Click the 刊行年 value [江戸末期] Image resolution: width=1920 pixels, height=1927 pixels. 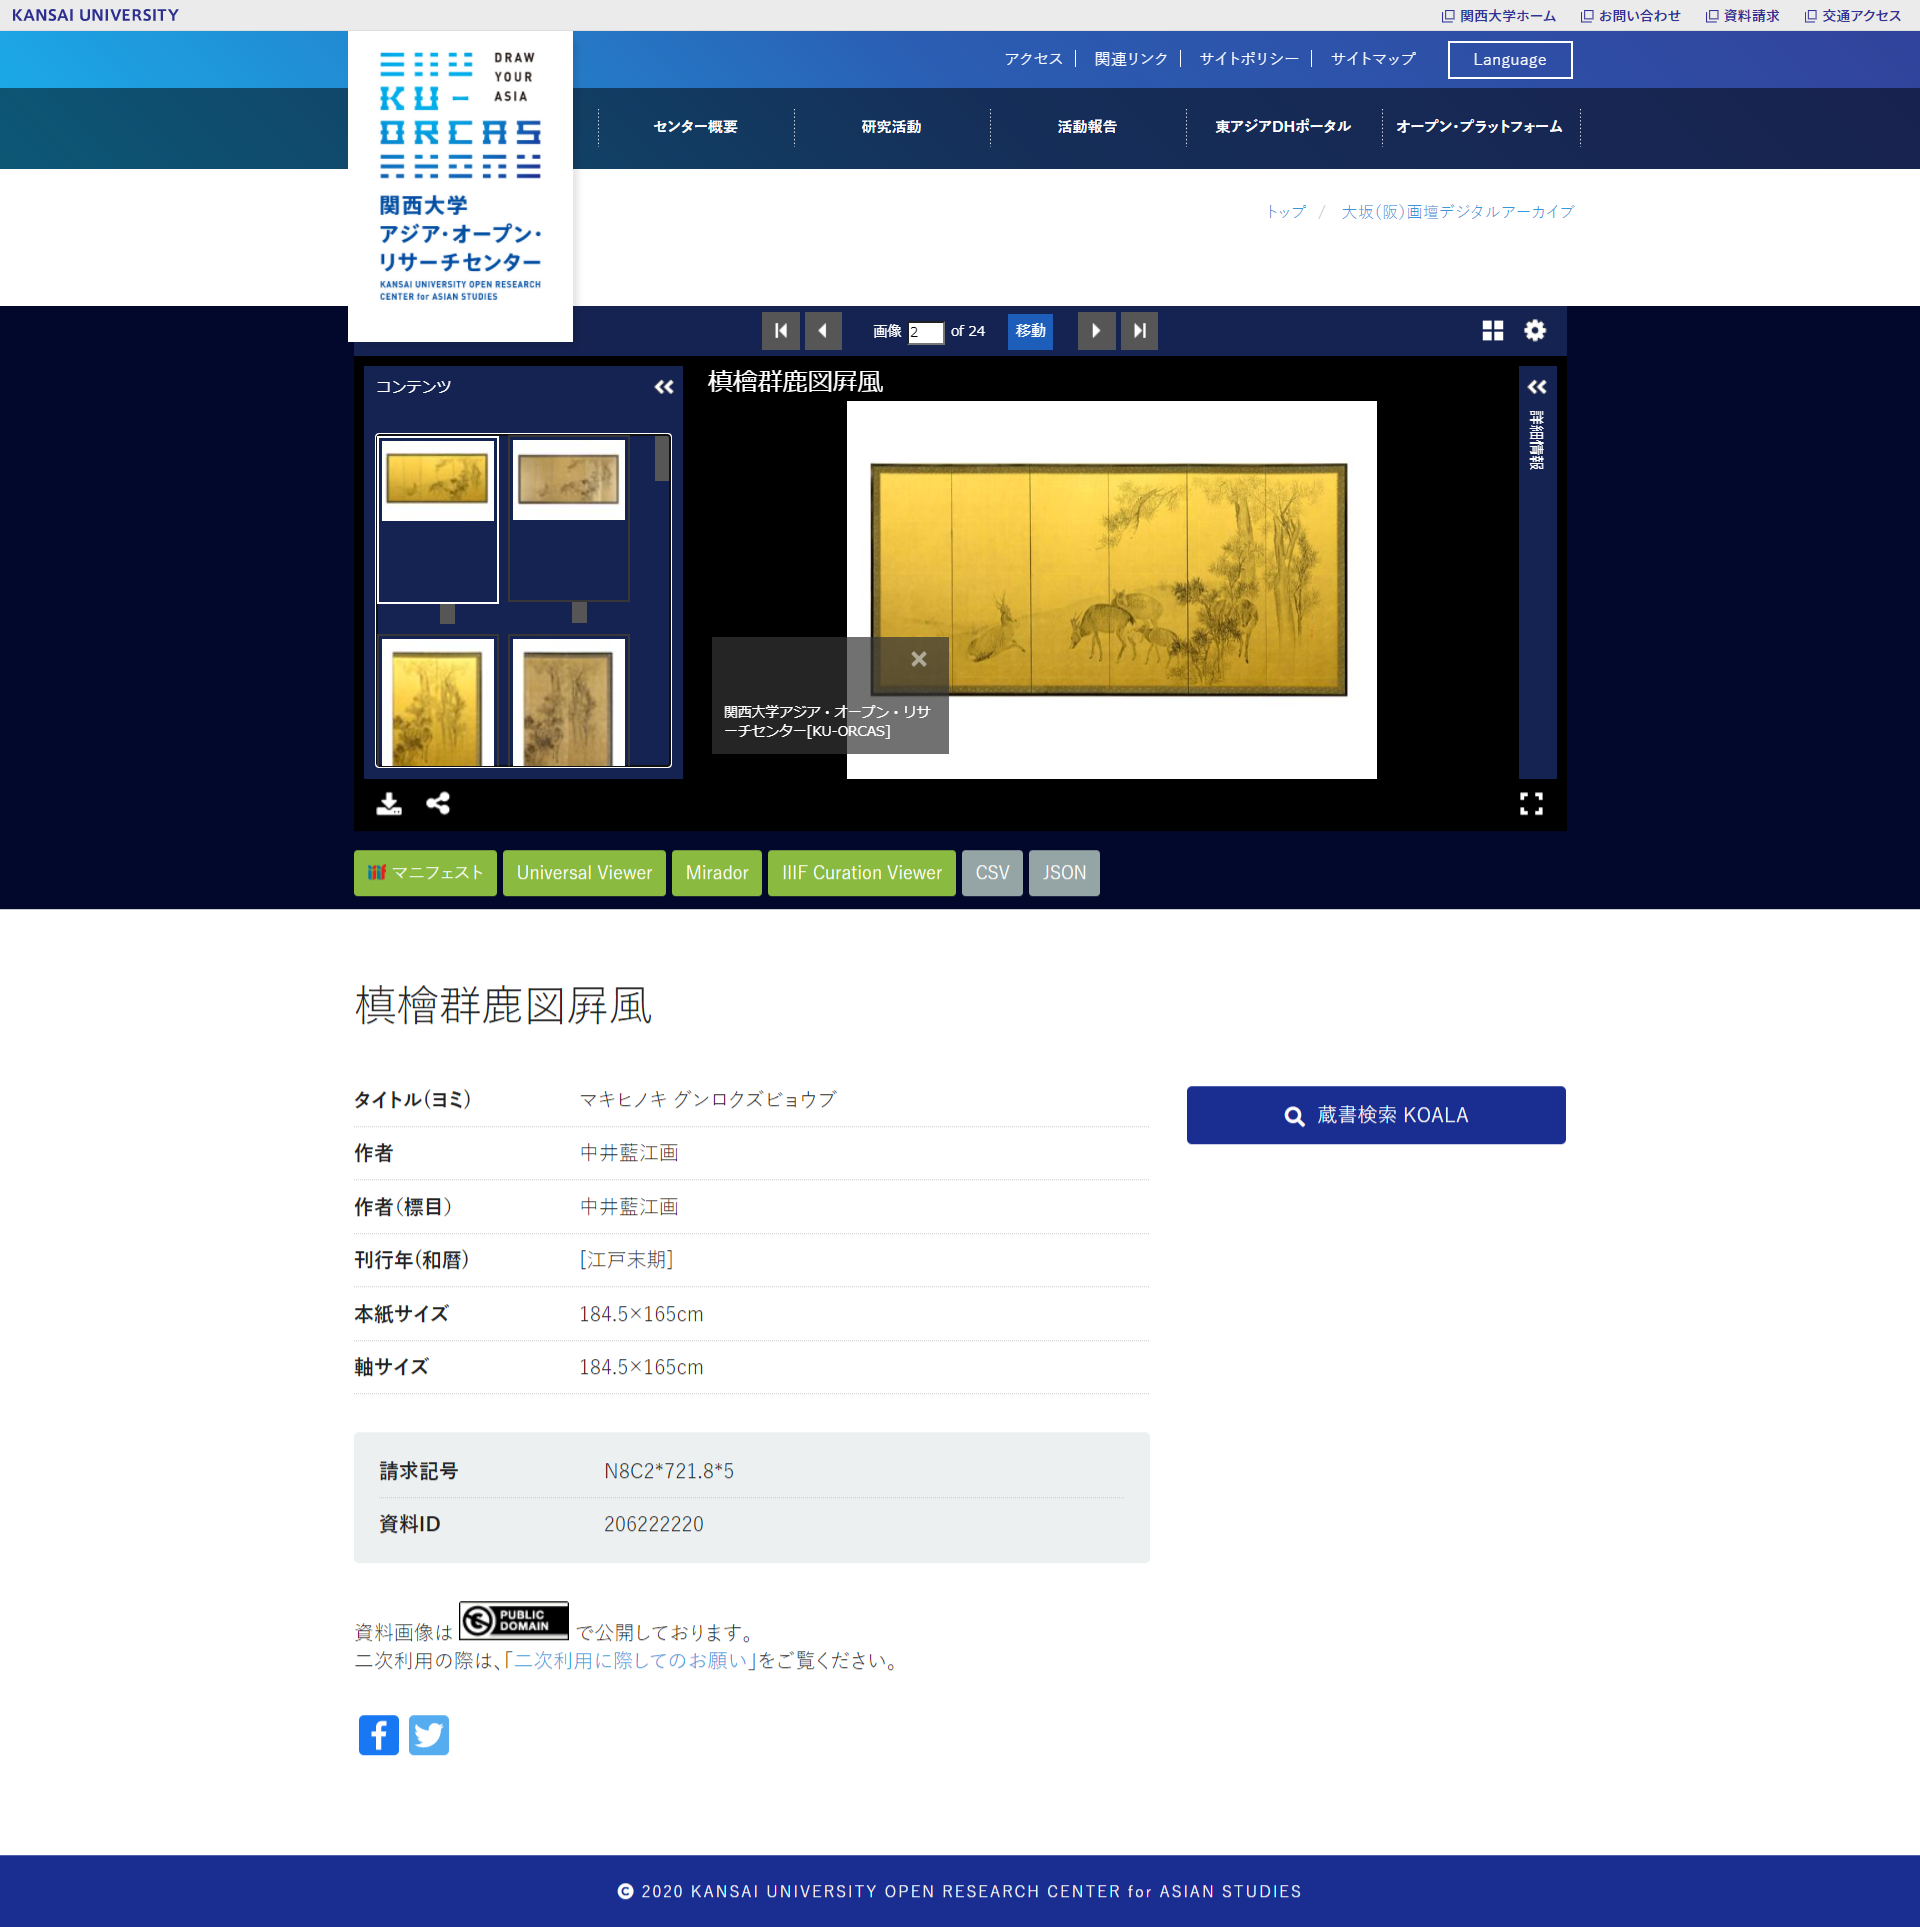click(627, 1260)
